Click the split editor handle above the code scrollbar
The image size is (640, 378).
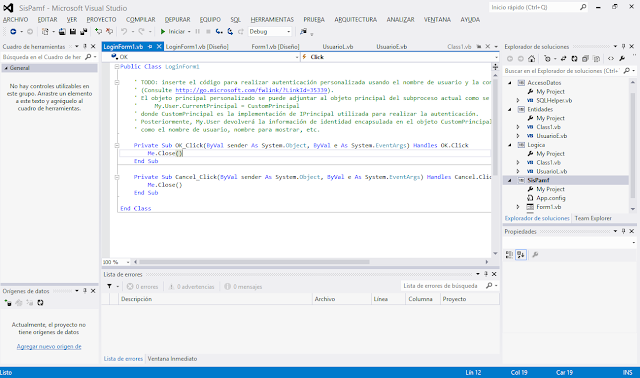coord(495,67)
